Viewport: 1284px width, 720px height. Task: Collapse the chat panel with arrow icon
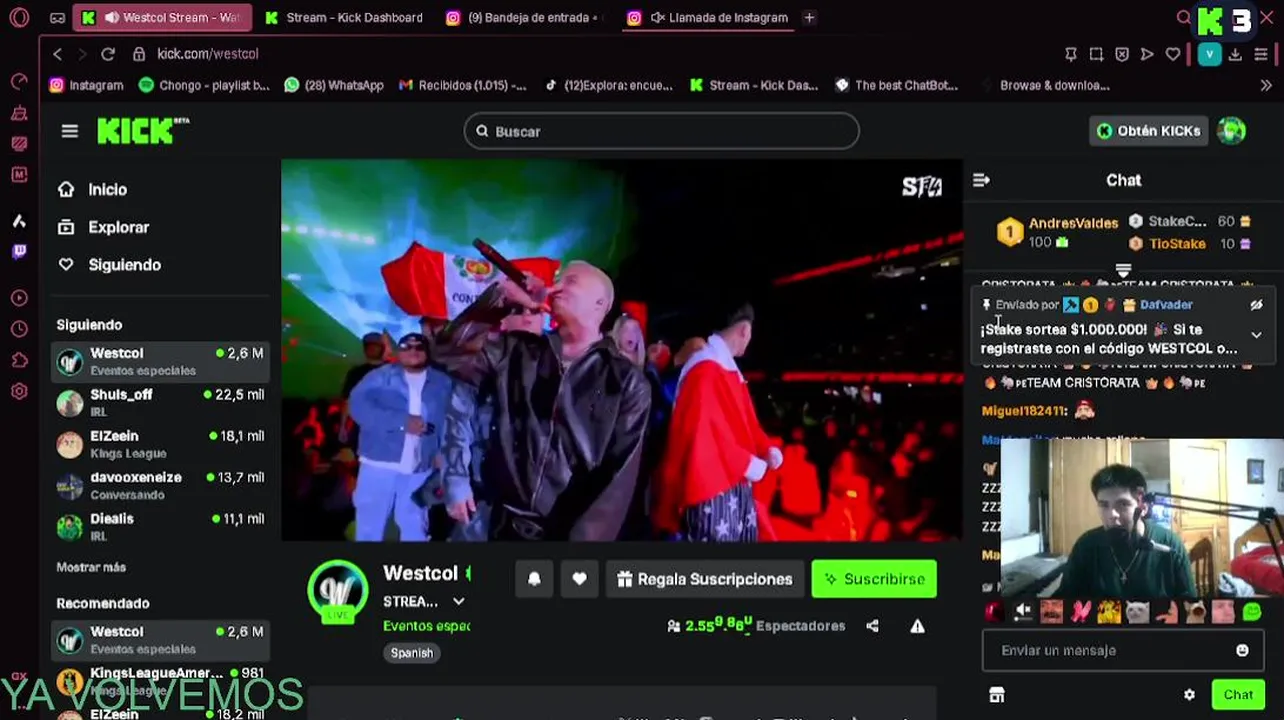click(981, 180)
